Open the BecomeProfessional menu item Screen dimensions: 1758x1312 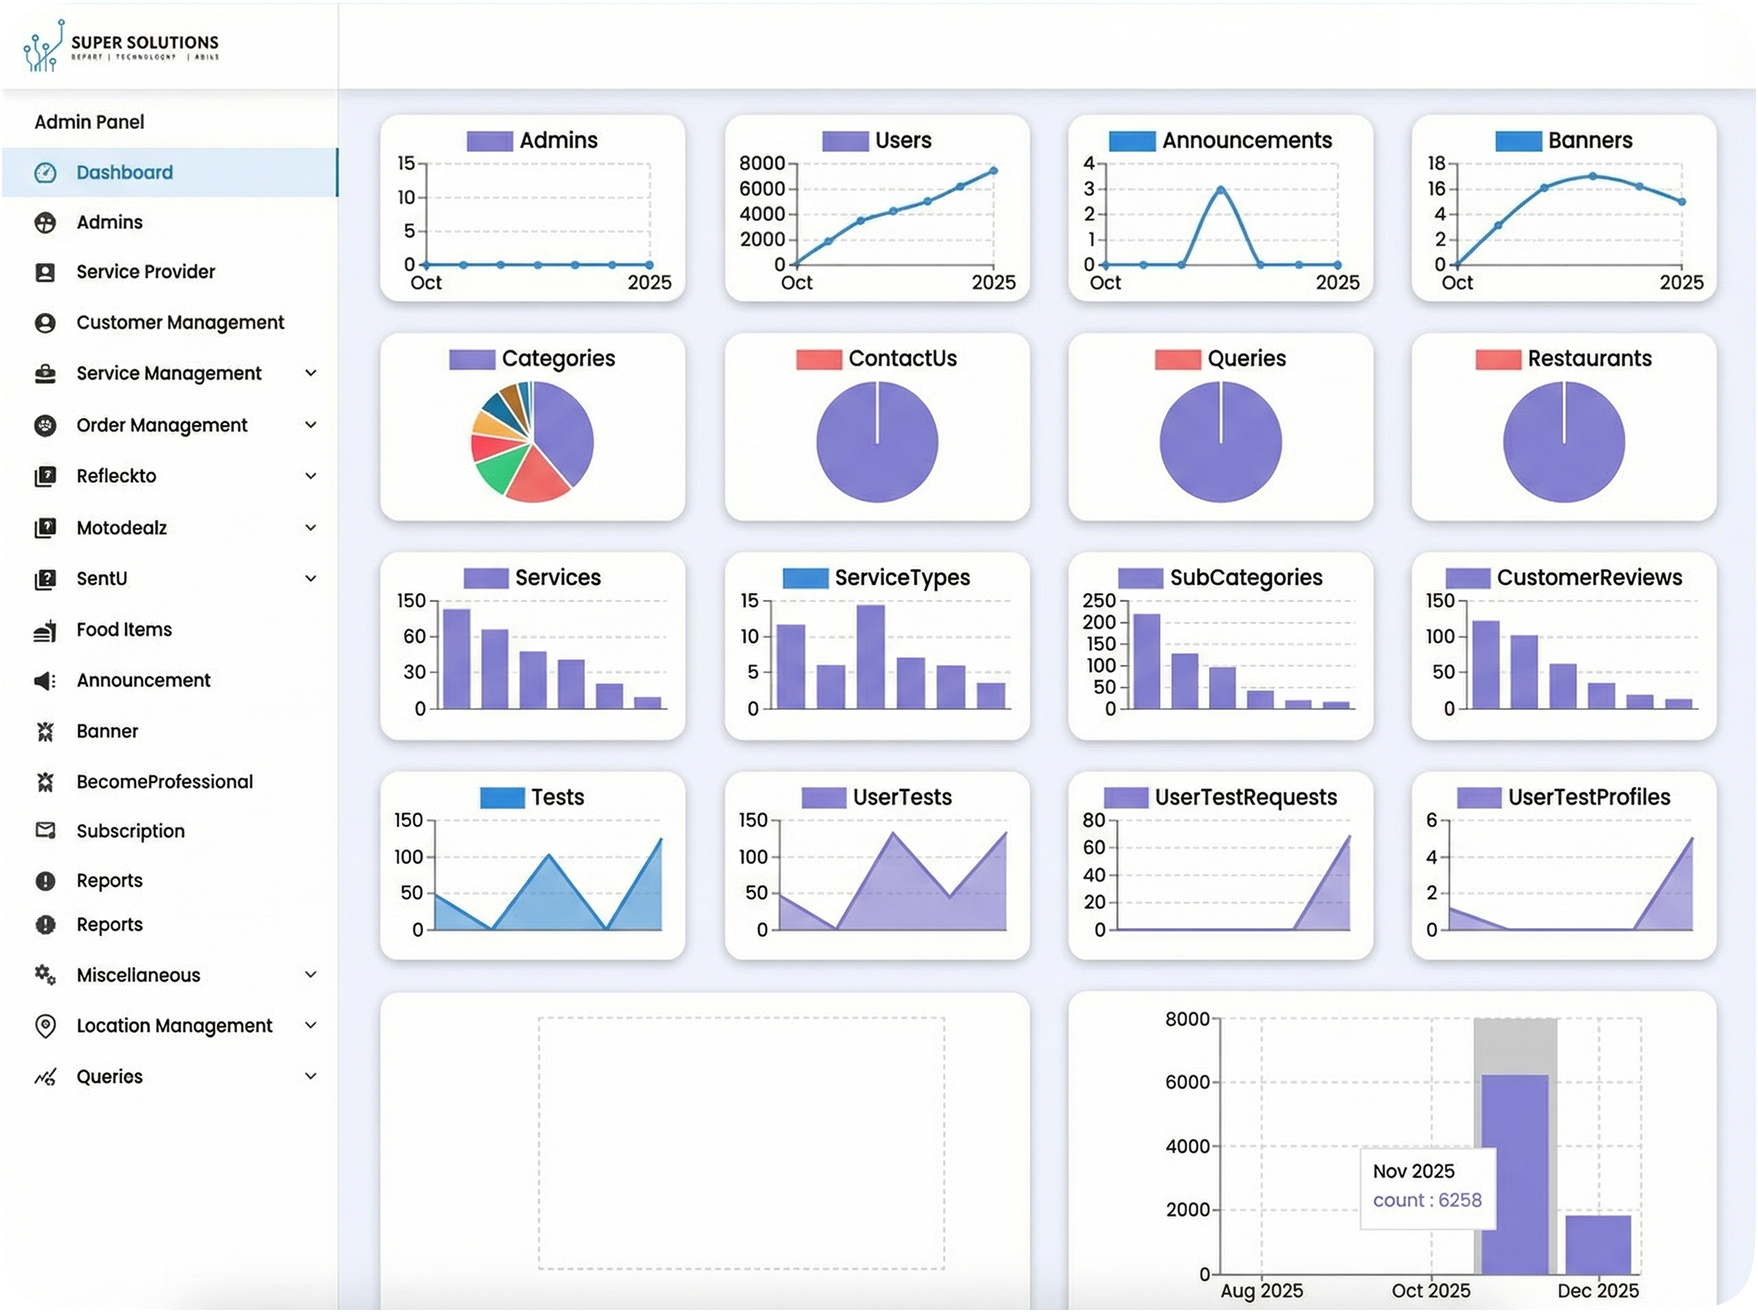pos(164,782)
